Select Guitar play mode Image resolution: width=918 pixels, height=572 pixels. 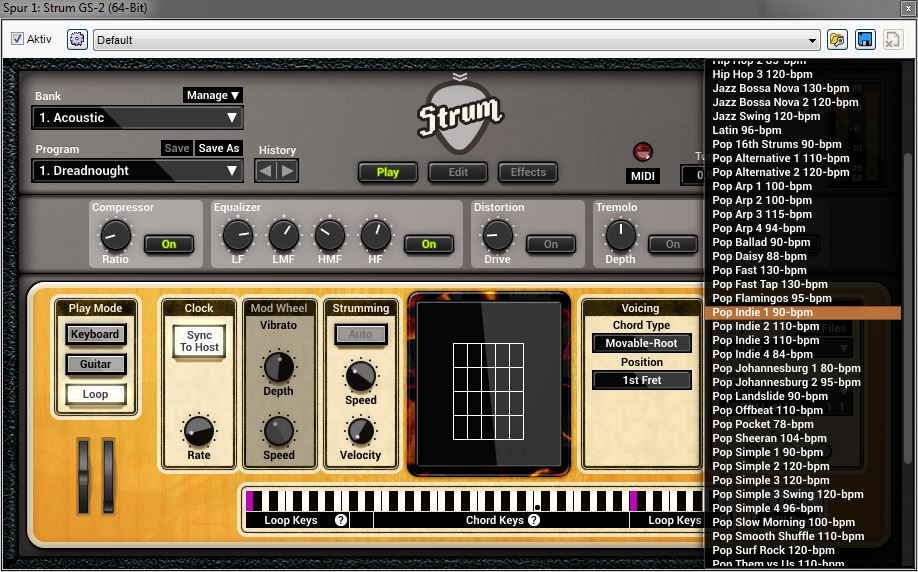(x=95, y=364)
